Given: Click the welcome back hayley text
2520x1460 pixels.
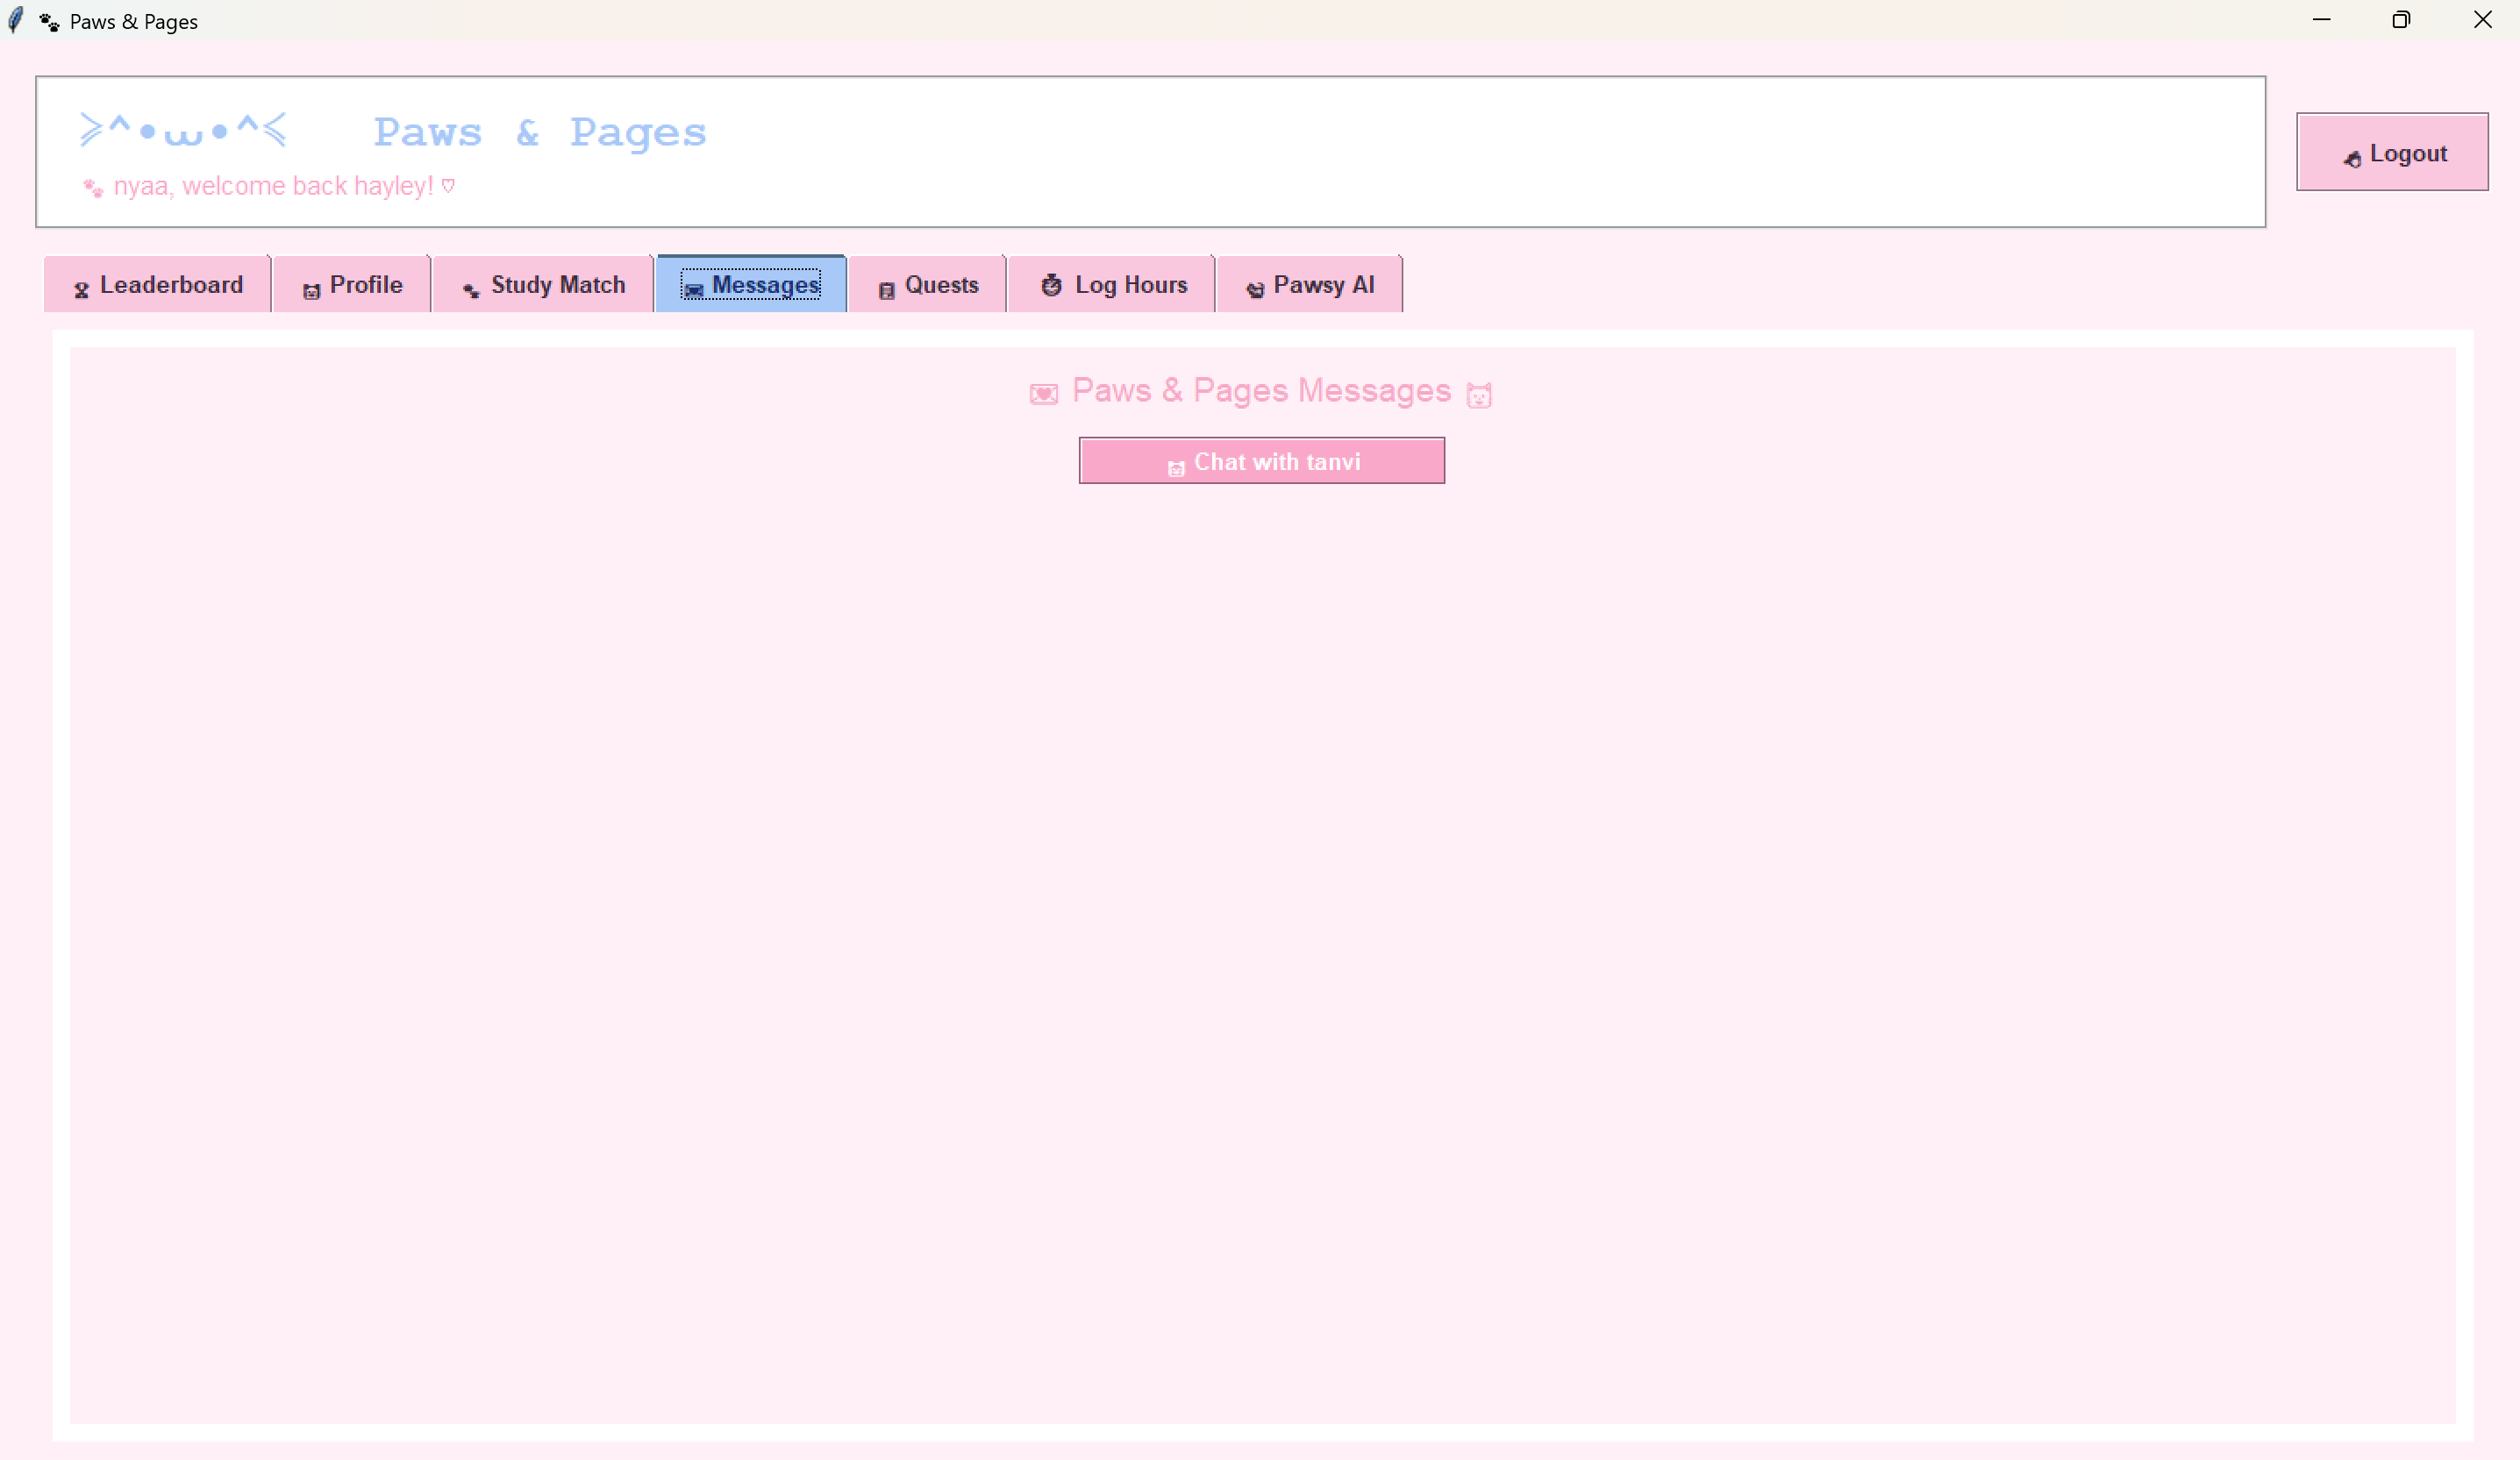Looking at the screenshot, I should [x=273, y=186].
